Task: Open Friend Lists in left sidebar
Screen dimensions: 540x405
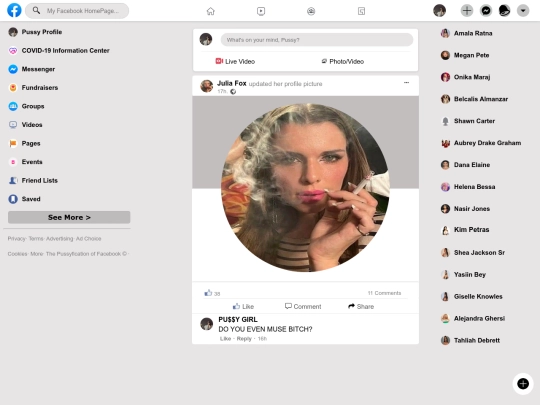Action: click(x=33, y=180)
